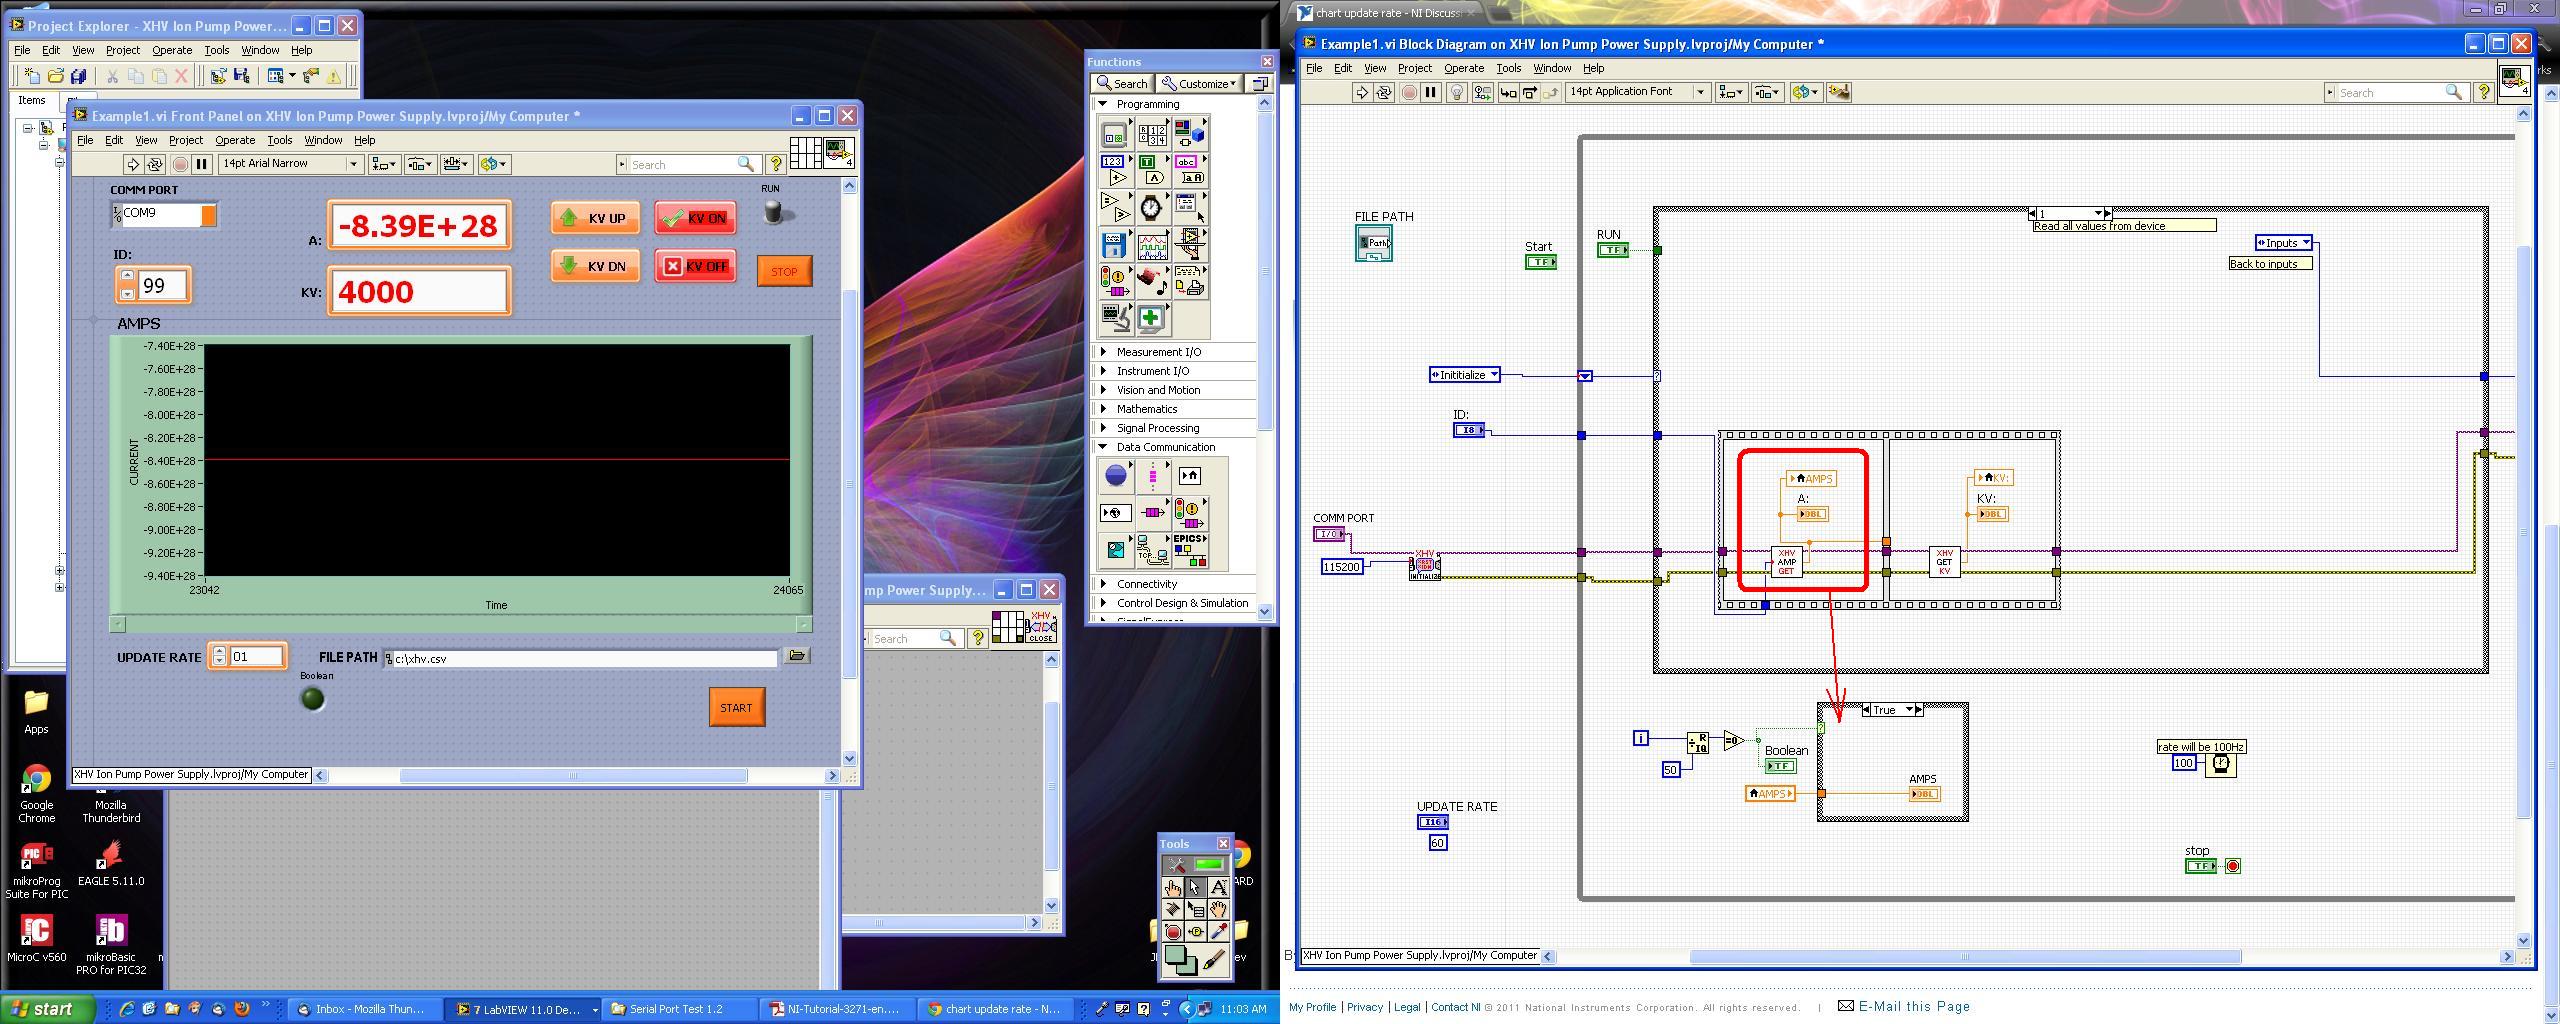2560x1024 pixels.
Task: Click Run Continuously in Block Diagram toolbar
Action: click(x=1384, y=92)
